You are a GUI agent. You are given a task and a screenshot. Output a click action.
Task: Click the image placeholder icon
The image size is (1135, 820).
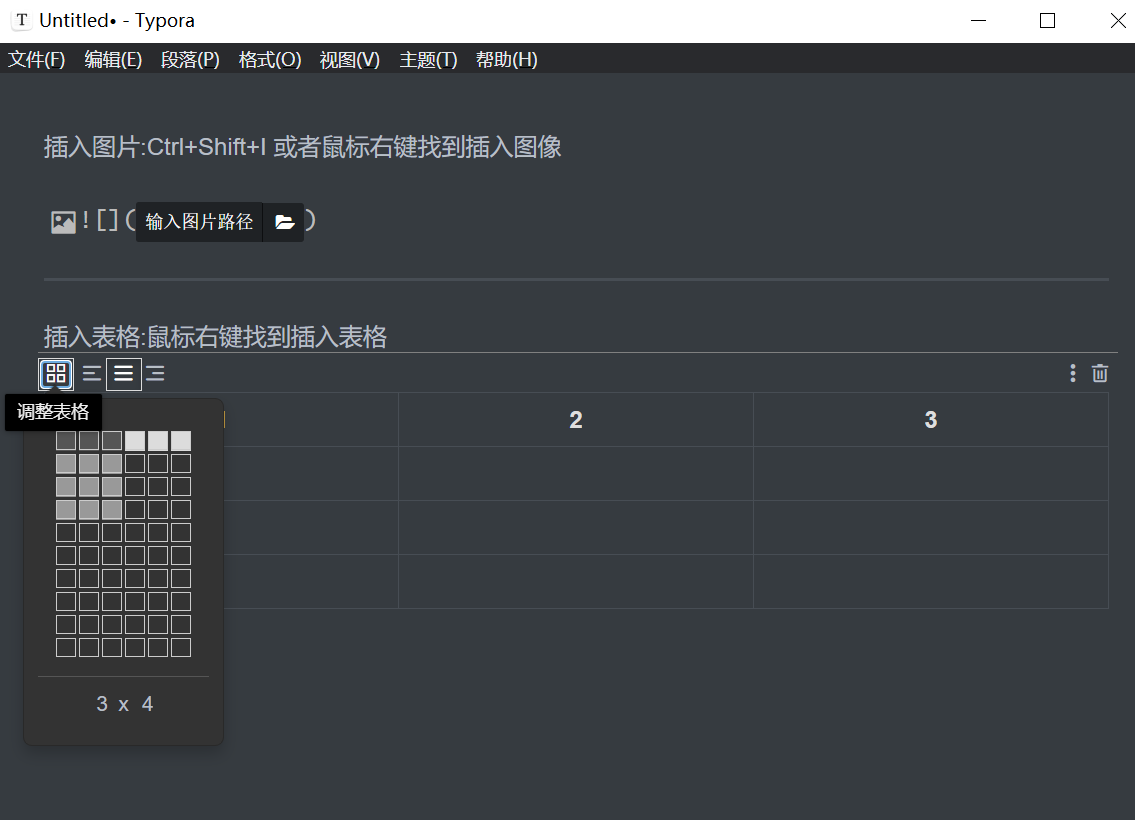[x=64, y=222]
